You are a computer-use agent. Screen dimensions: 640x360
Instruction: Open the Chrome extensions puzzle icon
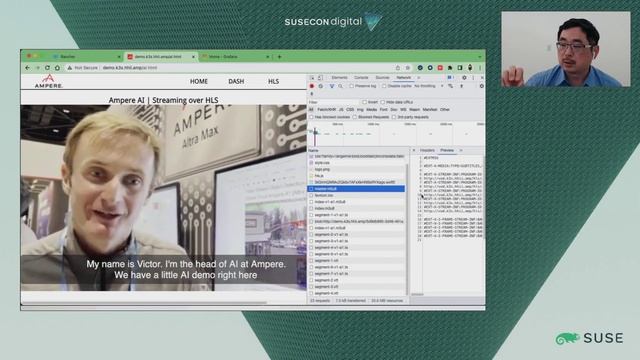click(450, 68)
